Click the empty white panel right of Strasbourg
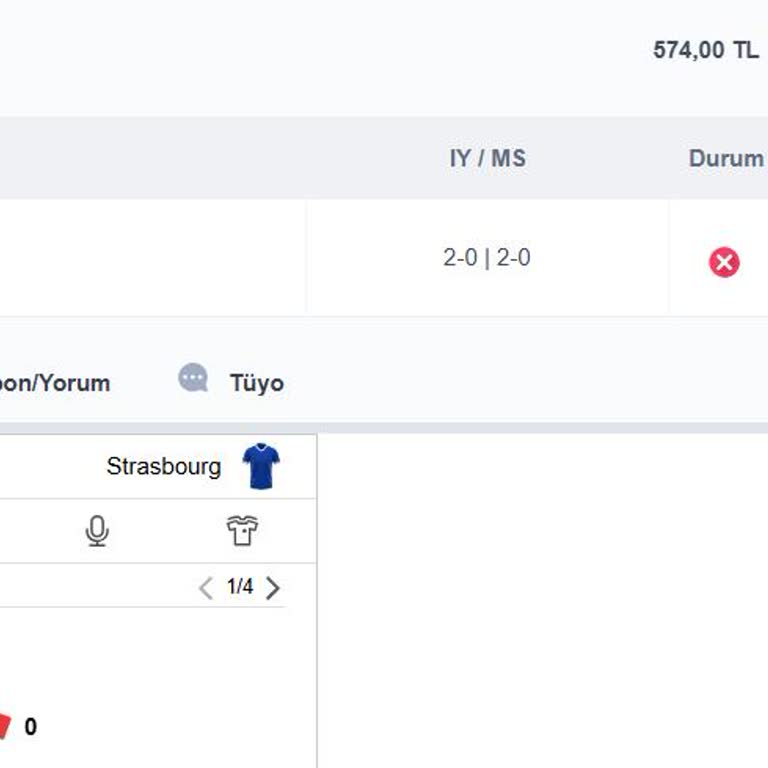The image size is (768, 768). tap(540, 600)
